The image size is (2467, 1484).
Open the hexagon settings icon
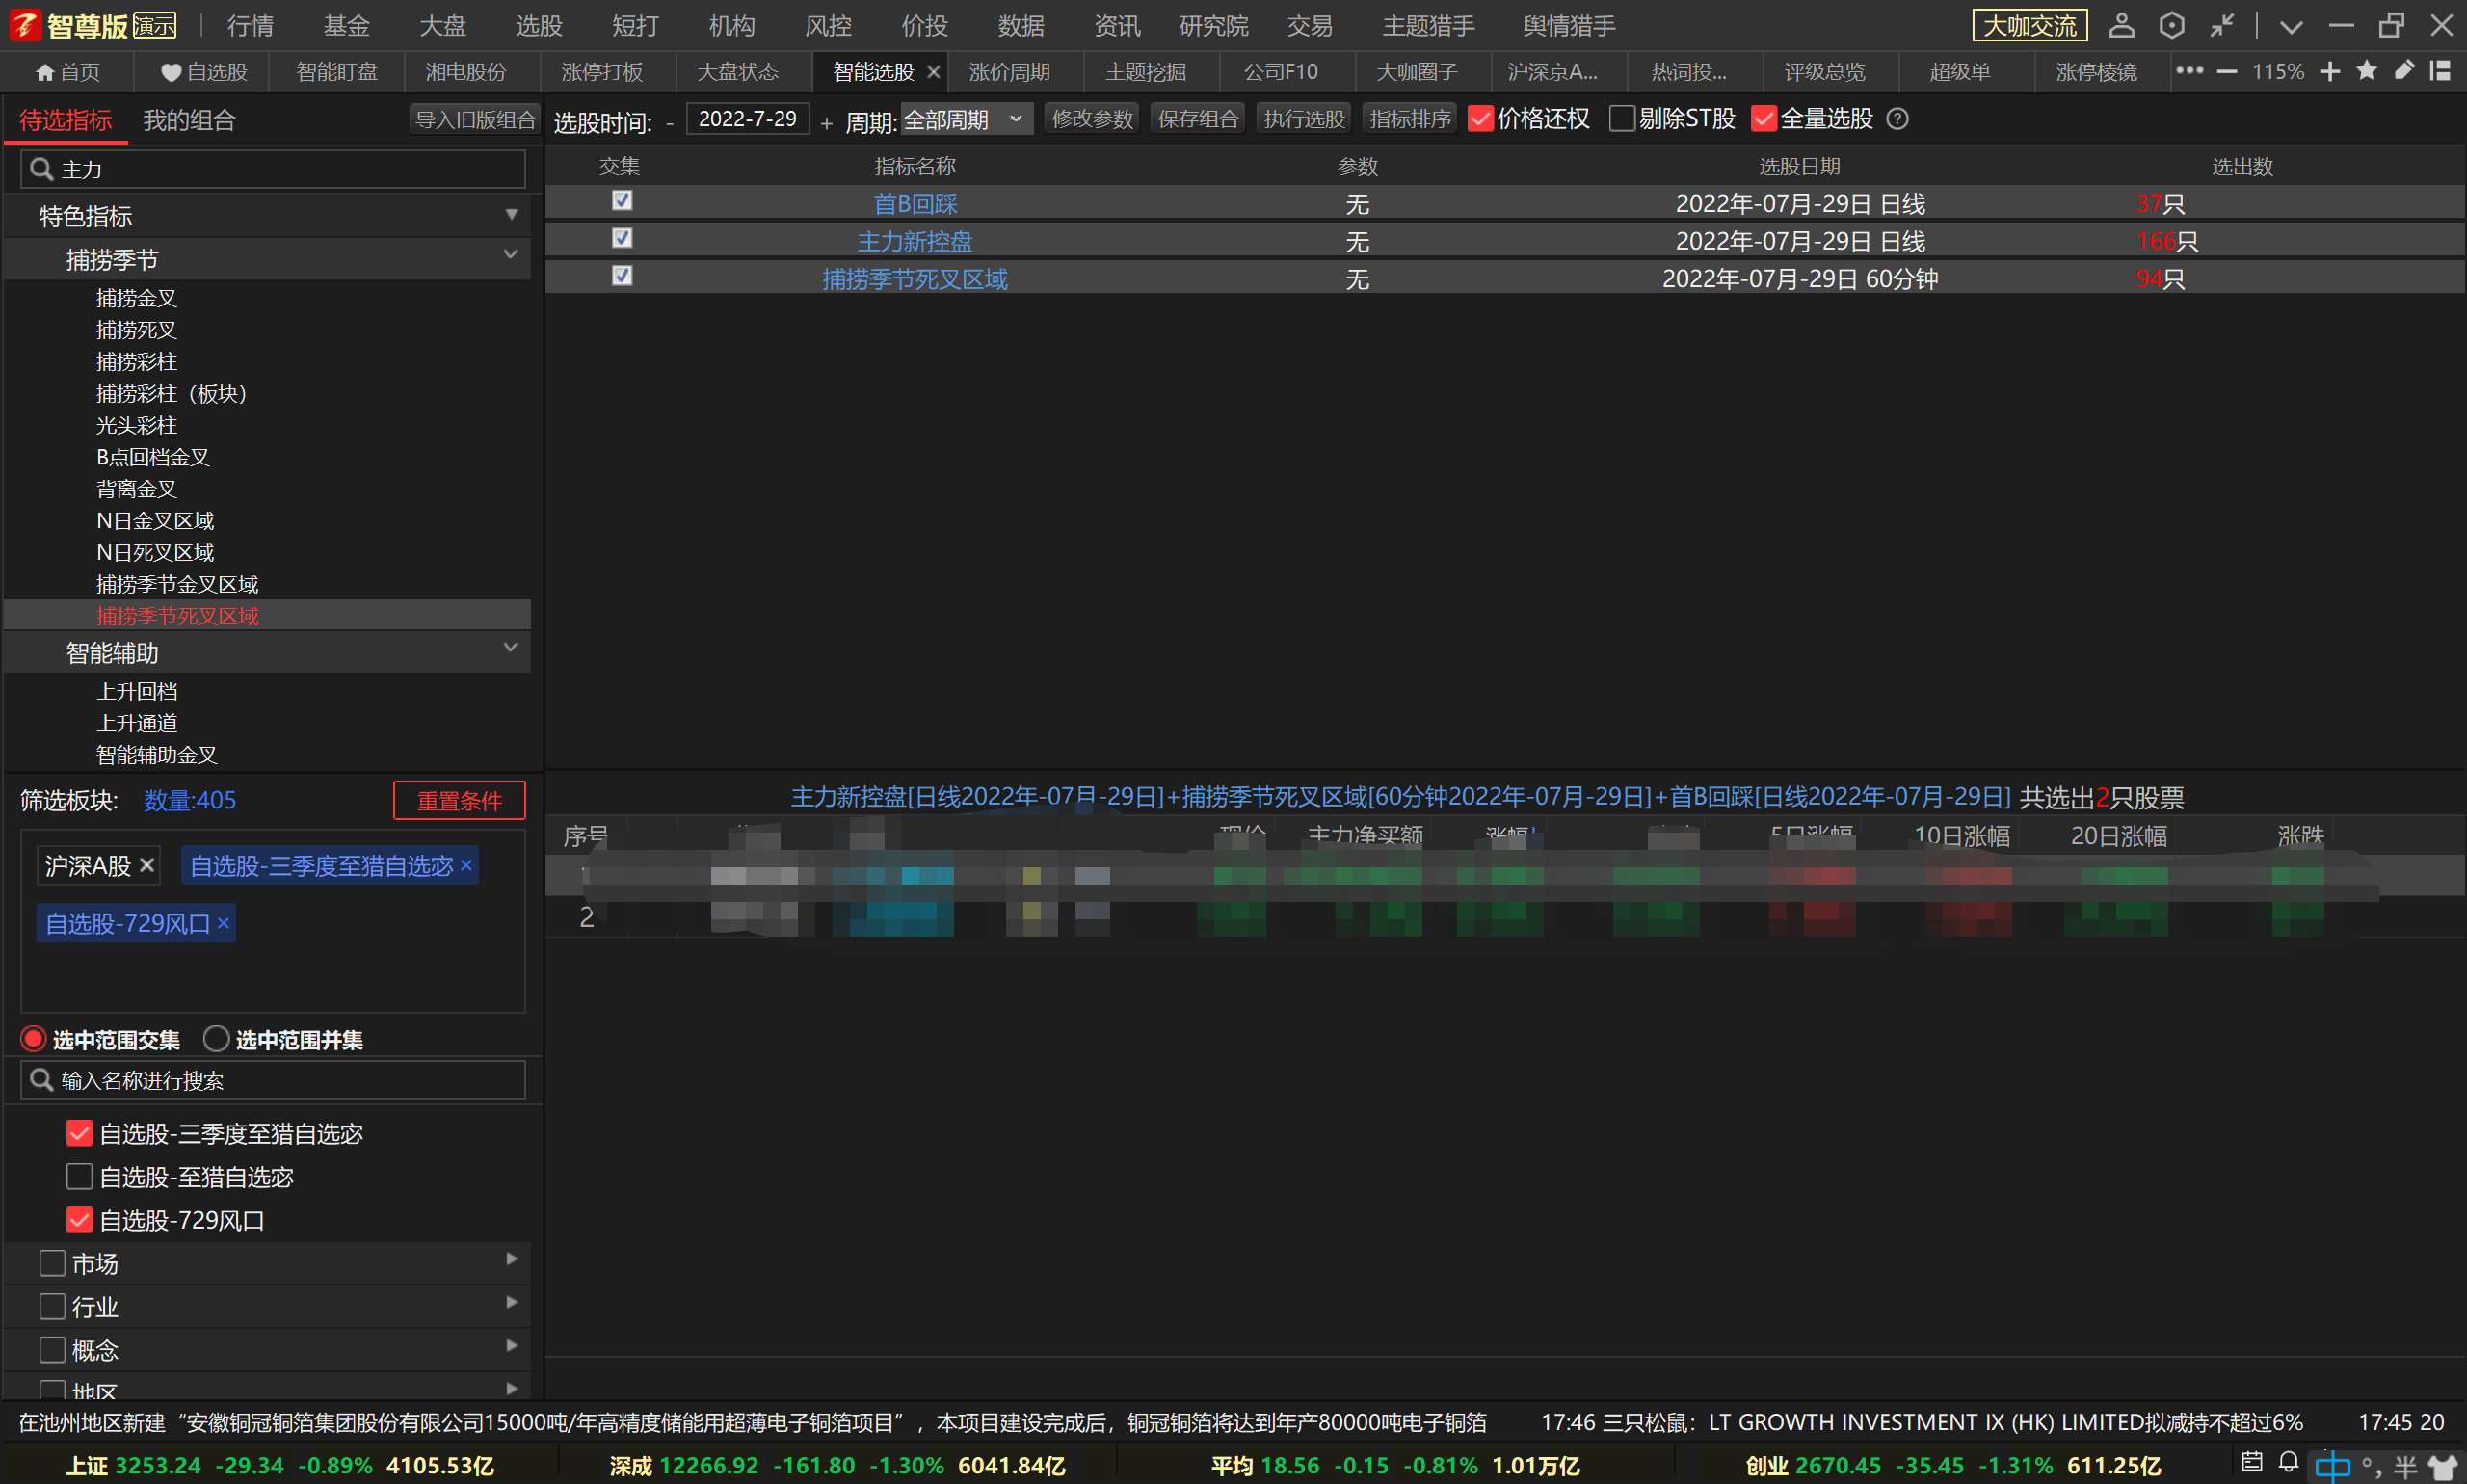click(2171, 25)
